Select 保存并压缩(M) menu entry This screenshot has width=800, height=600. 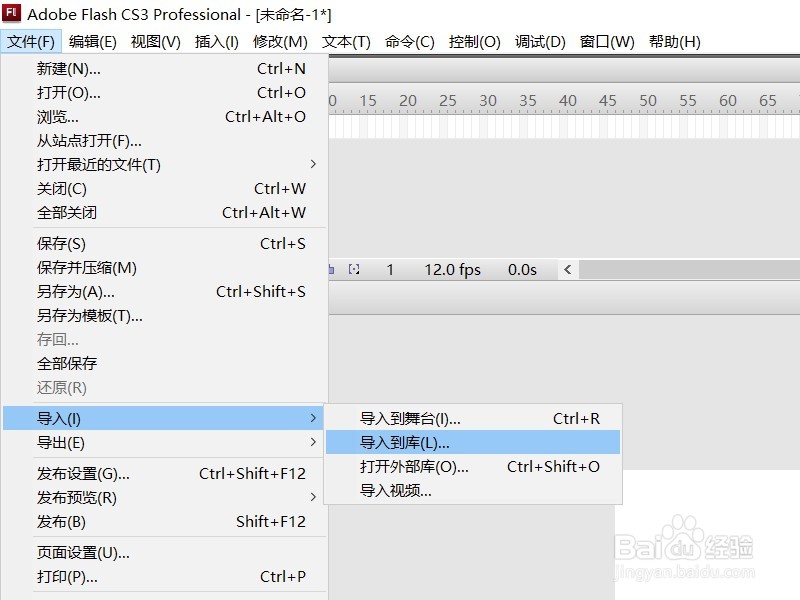point(164,267)
